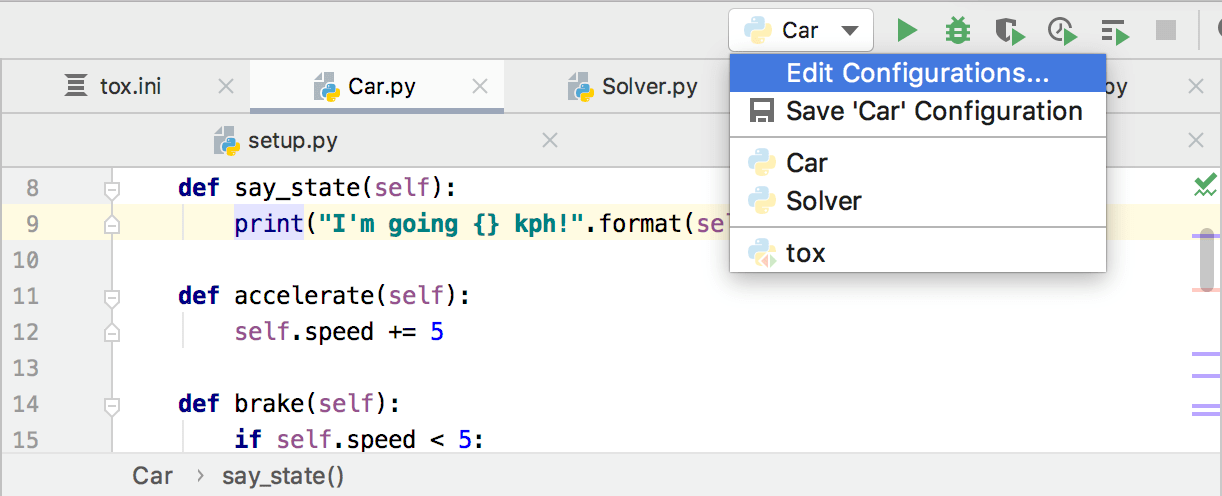This screenshot has height=496, width=1222.
Task: Fold the brake method at line 14
Action: 112,405
